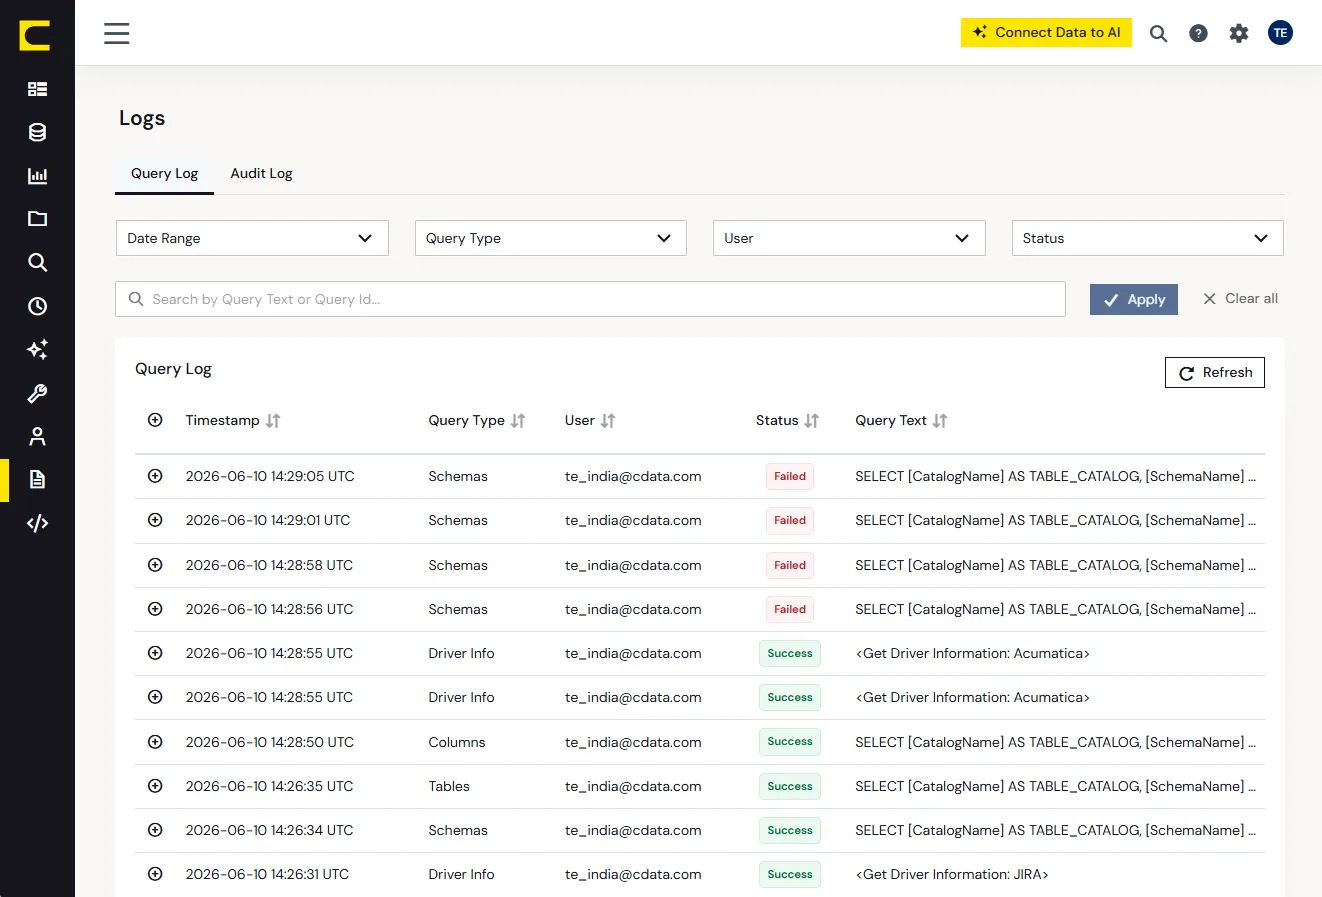Open the magnifier explorer sidebar icon
1322x897 pixels.
(37, 262)
